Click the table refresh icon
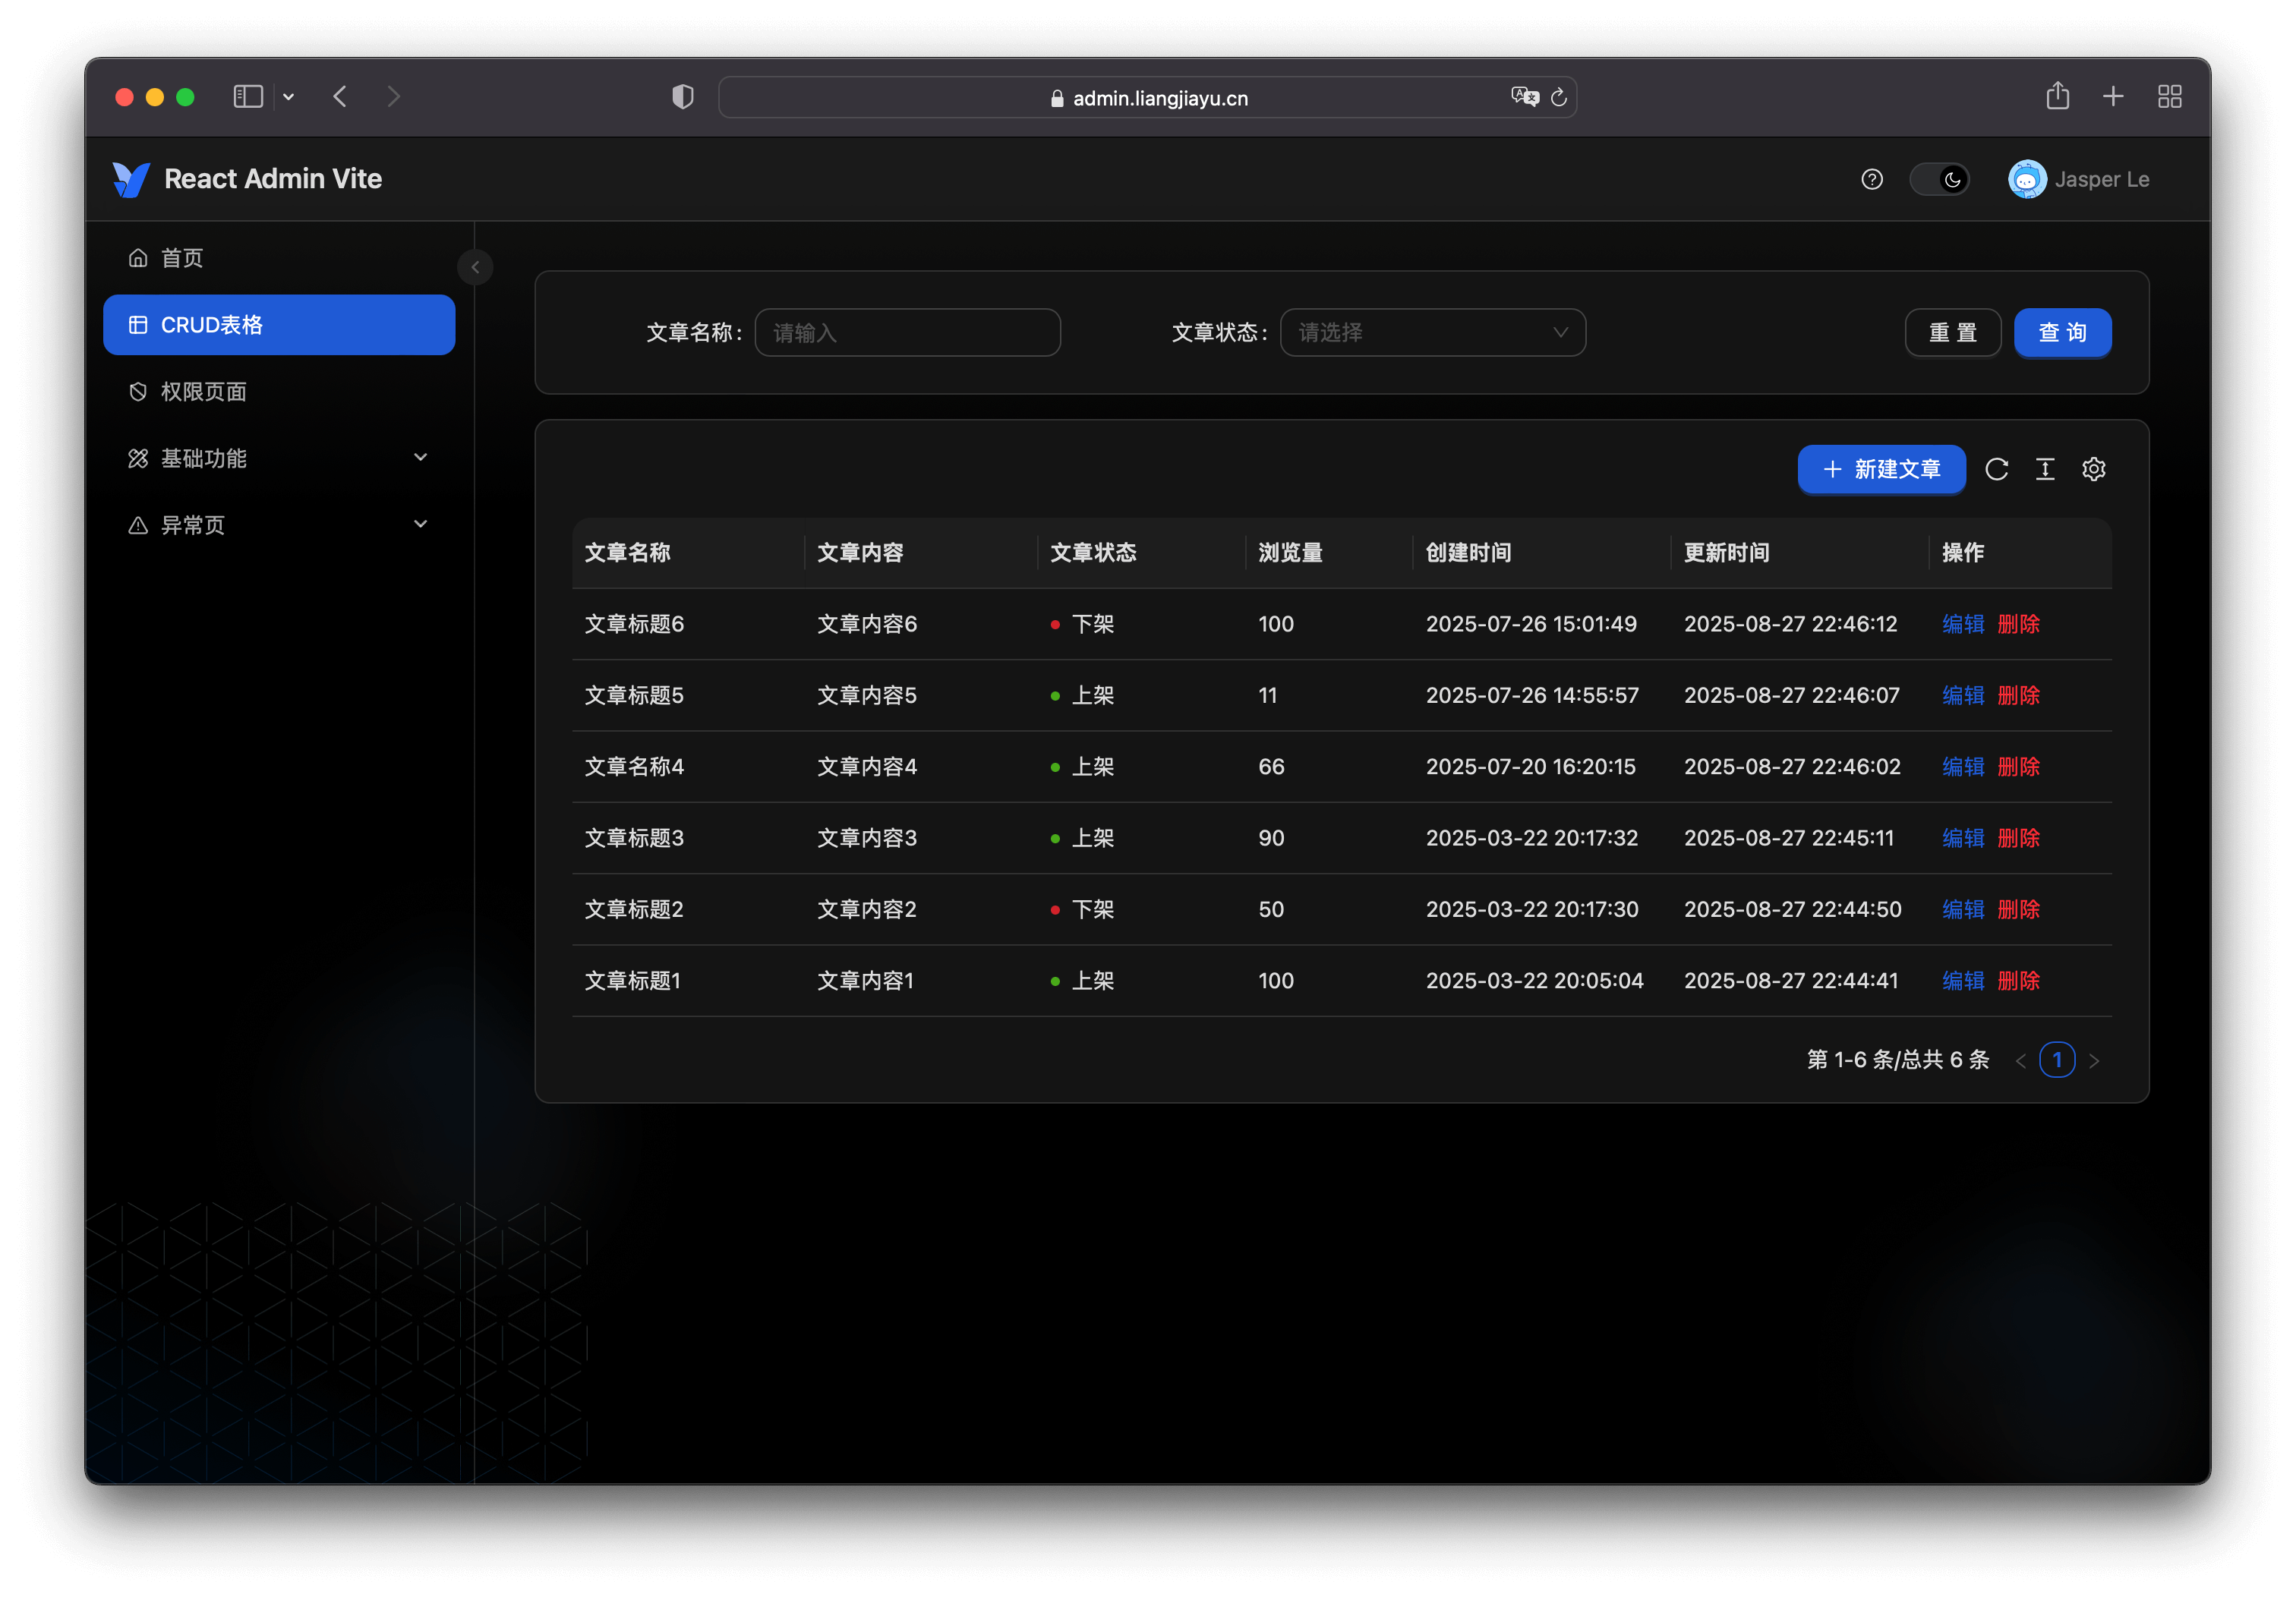The height and width of the screenshot is (1597, 2296). tap(1996, 469)
